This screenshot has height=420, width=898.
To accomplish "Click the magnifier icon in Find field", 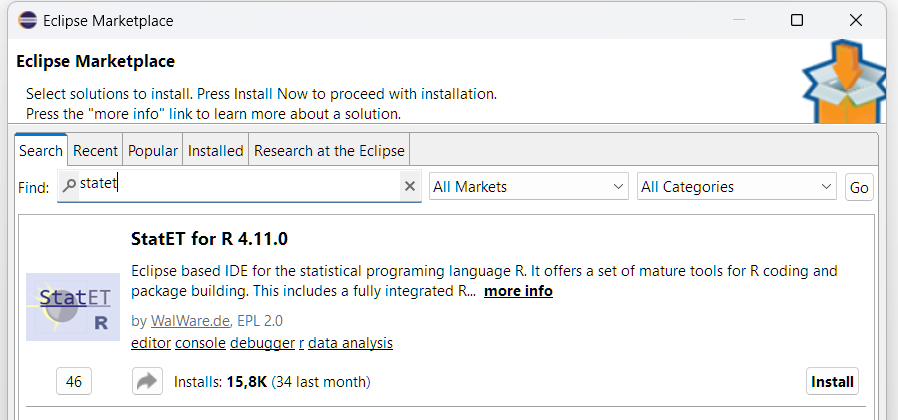I will point(69,186).
